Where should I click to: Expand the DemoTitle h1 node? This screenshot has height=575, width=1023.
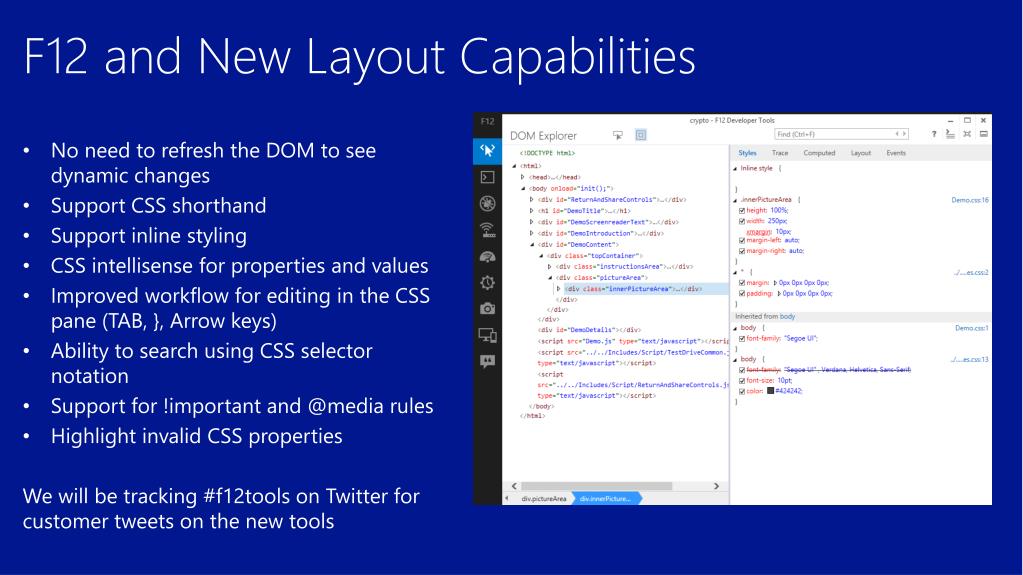pyautogui.click(x=531, y=211)
